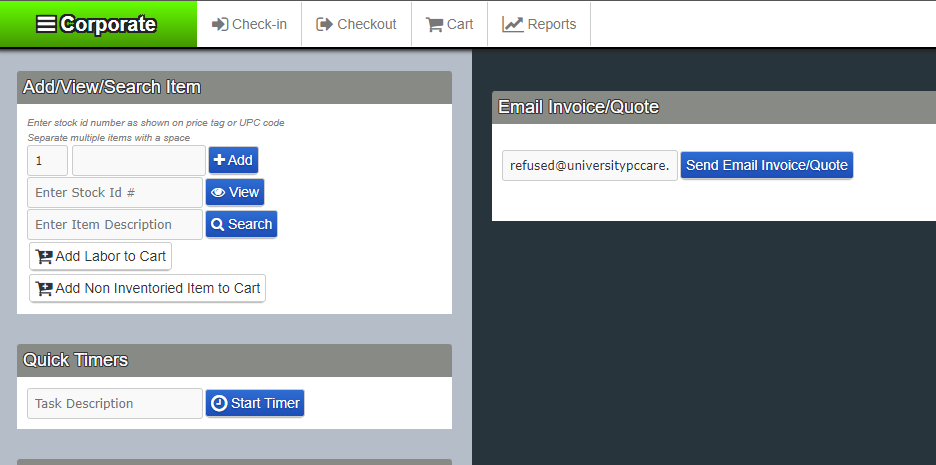Start Timer with the clock button

tap(255, 403)
